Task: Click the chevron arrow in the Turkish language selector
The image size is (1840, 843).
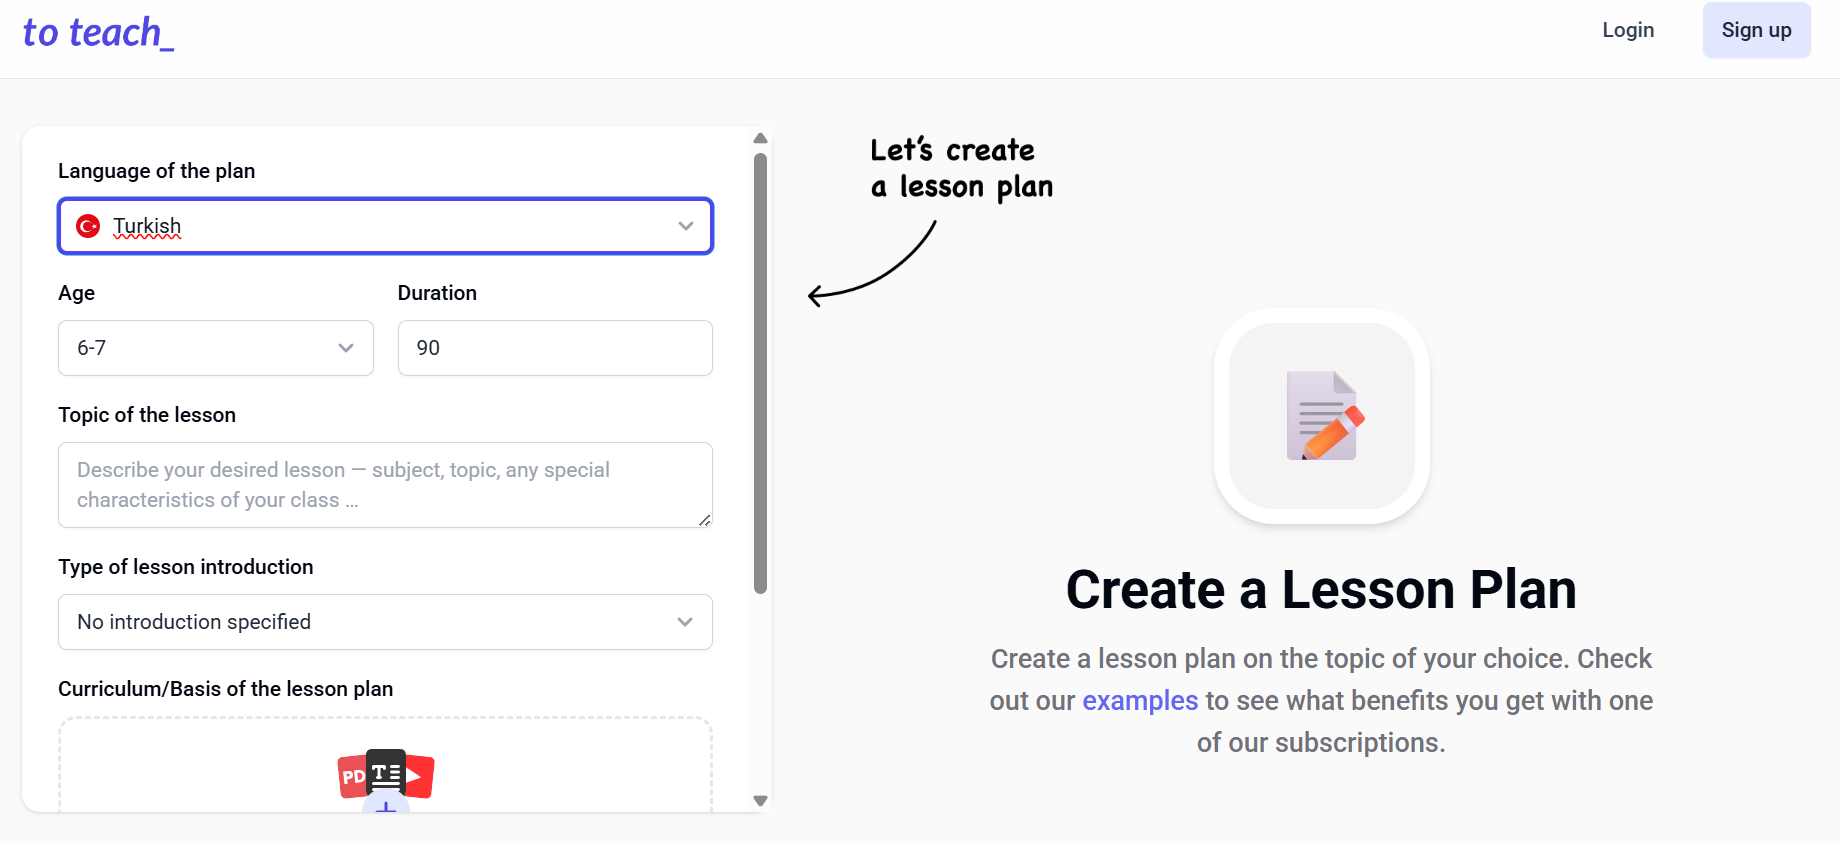Action: click(x=686, y=226)
